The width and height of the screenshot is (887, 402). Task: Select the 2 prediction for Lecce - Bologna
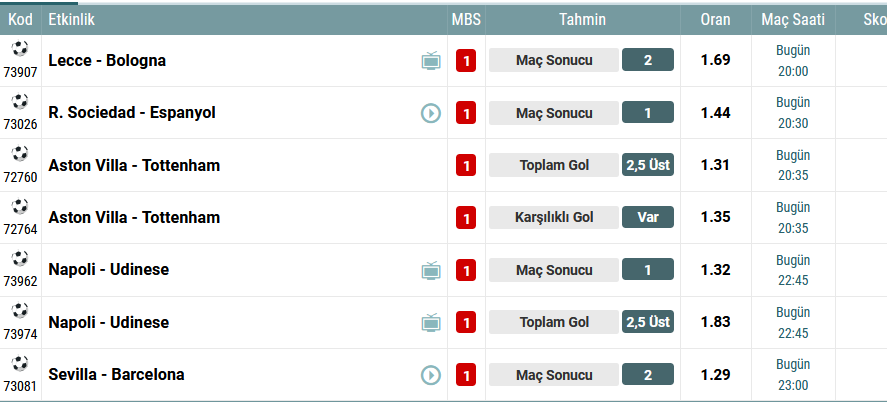[648, 60]
